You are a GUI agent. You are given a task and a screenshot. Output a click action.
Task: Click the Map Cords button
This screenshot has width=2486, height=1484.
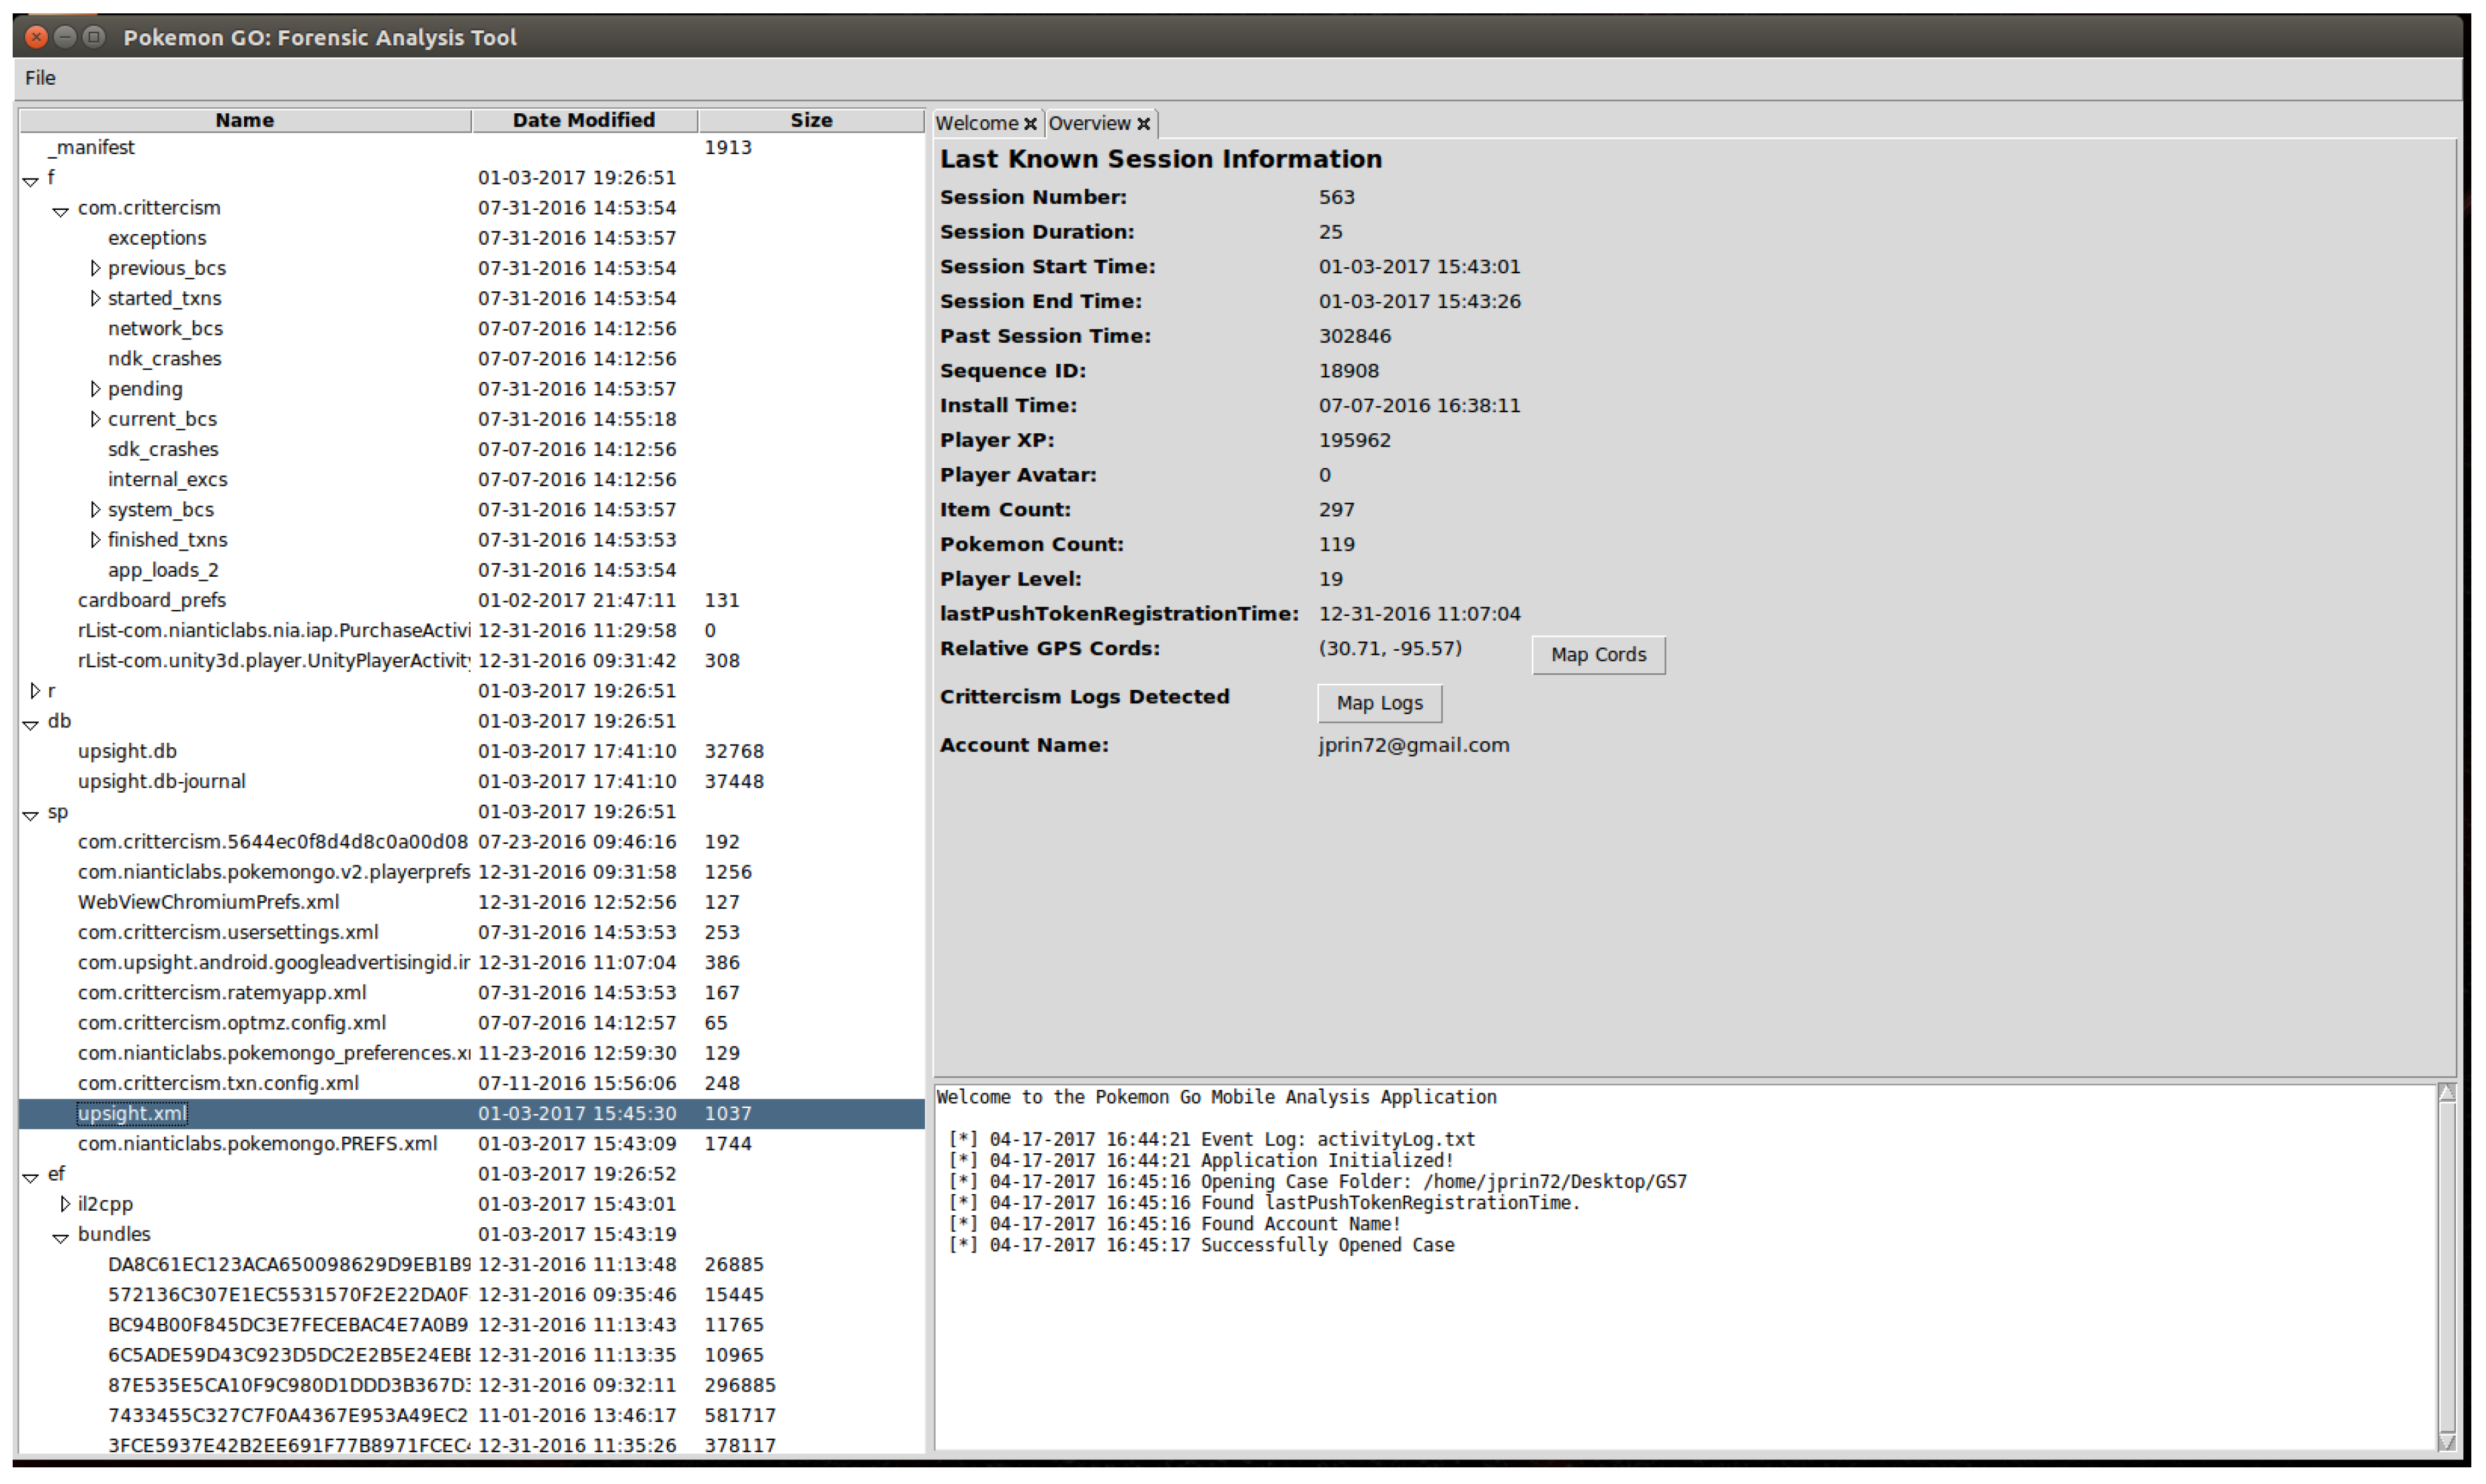point(1598,655)
